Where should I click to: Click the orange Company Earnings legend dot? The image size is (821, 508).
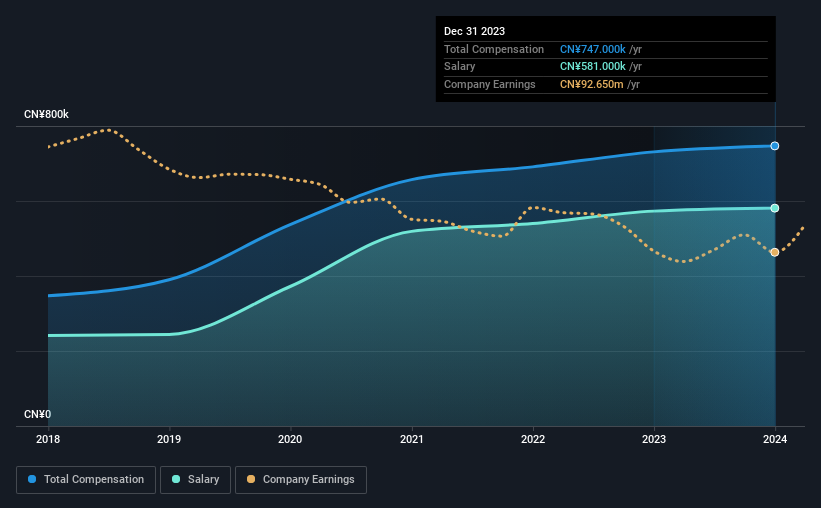click(x=251, y=479)
